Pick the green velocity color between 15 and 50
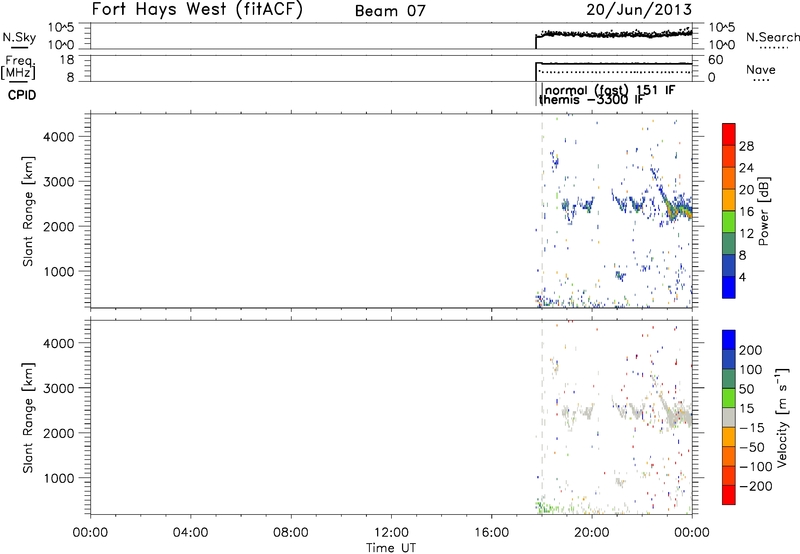The image size is (800, 554). [729, 398]
